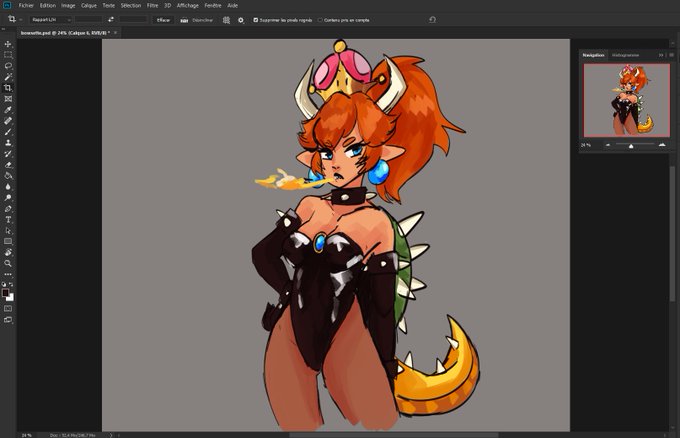Swap crop width and height values
Image resolution: width=680 pixels, height=438 pixels.
tap(111, 20)
